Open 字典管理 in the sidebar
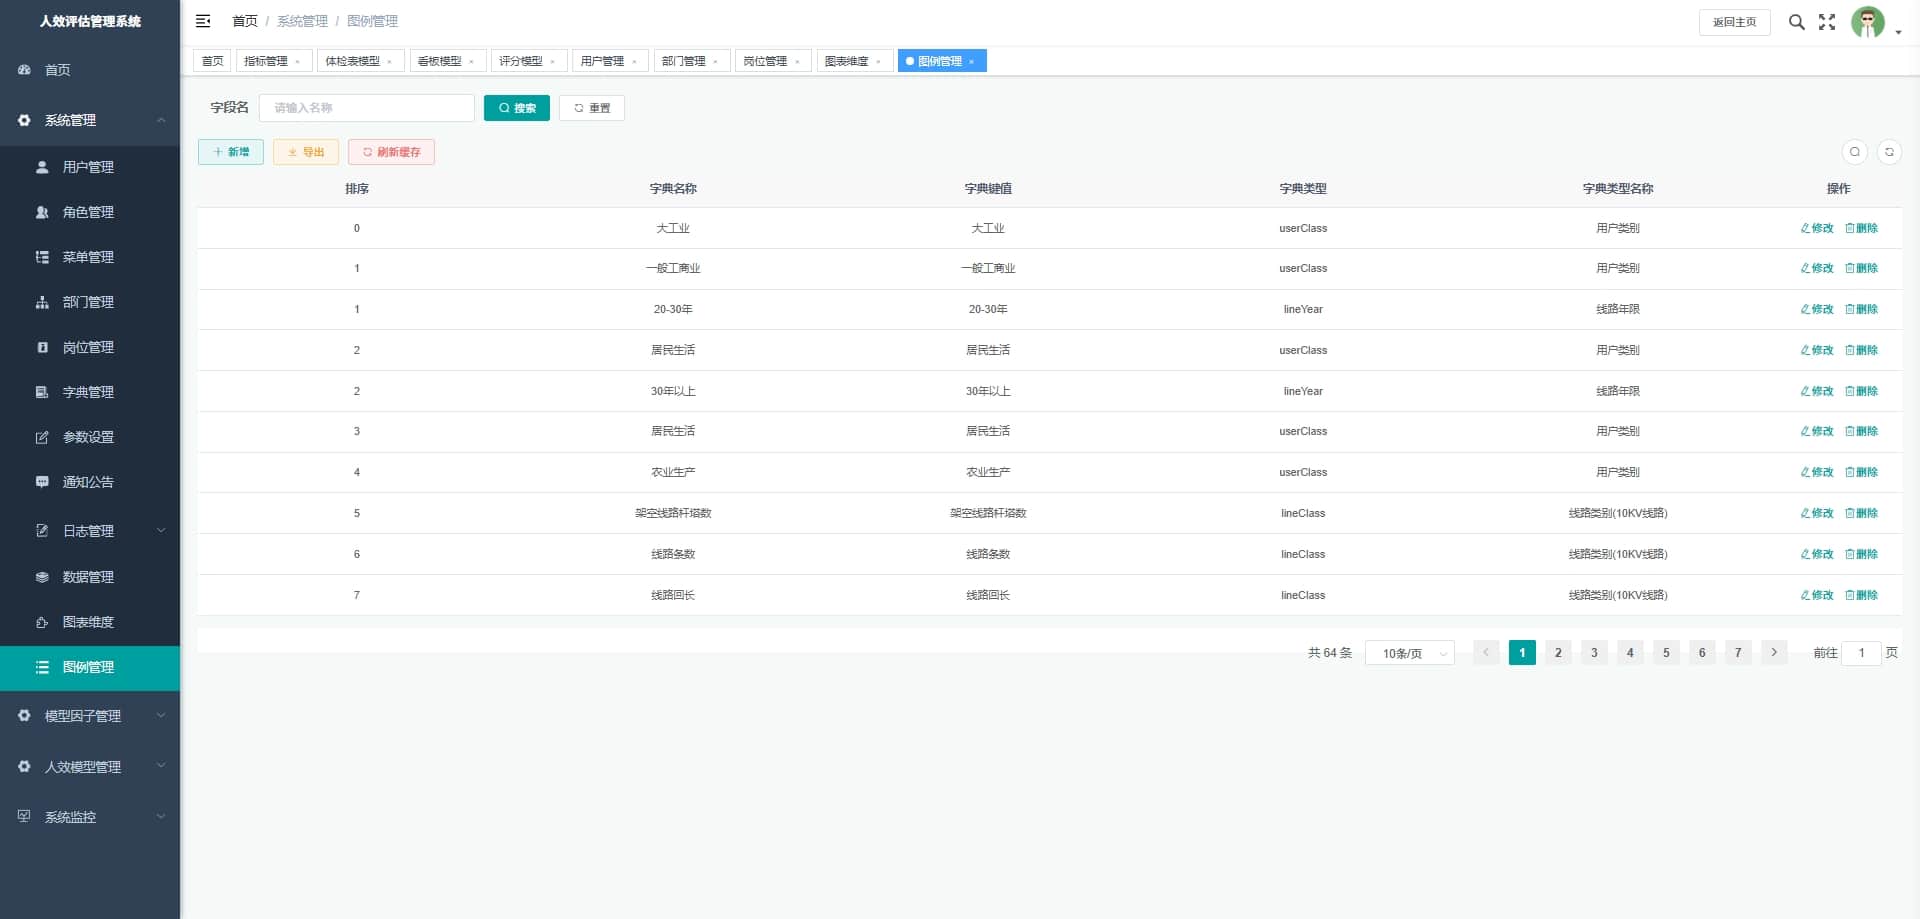 [90, 392]
